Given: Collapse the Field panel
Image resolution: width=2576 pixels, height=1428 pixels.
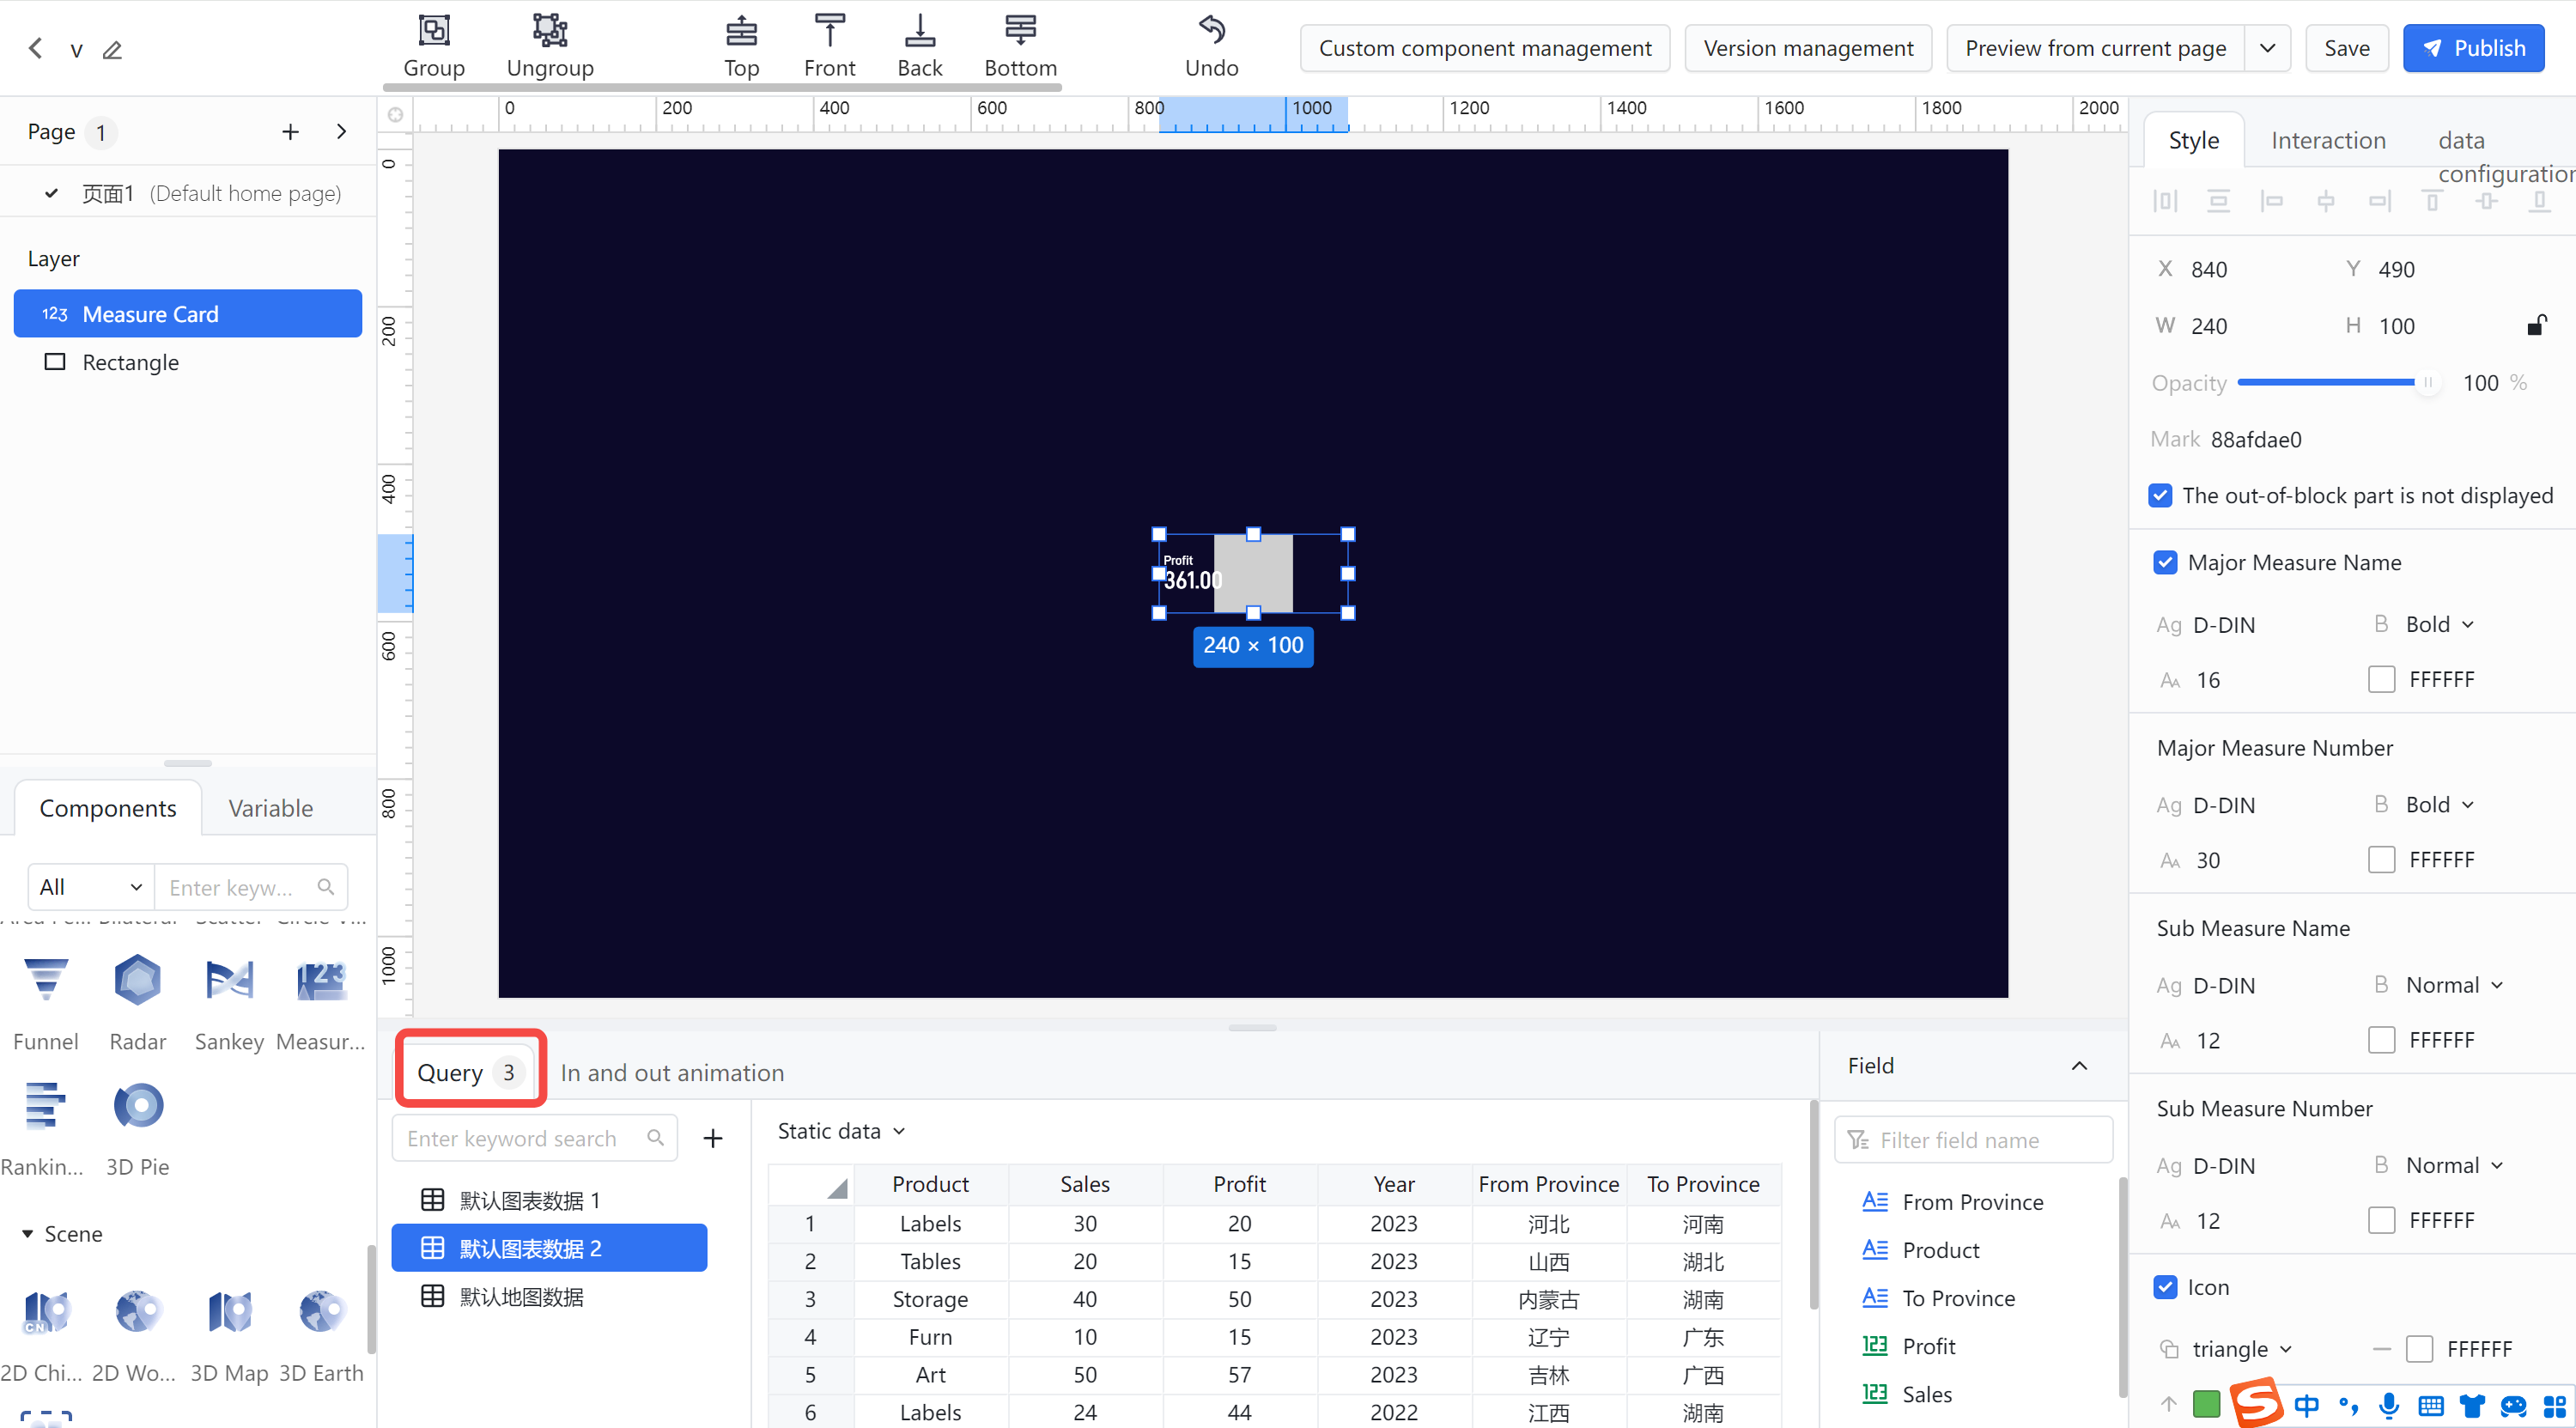Looking at the screenshot, I should click(2079, 1066).
